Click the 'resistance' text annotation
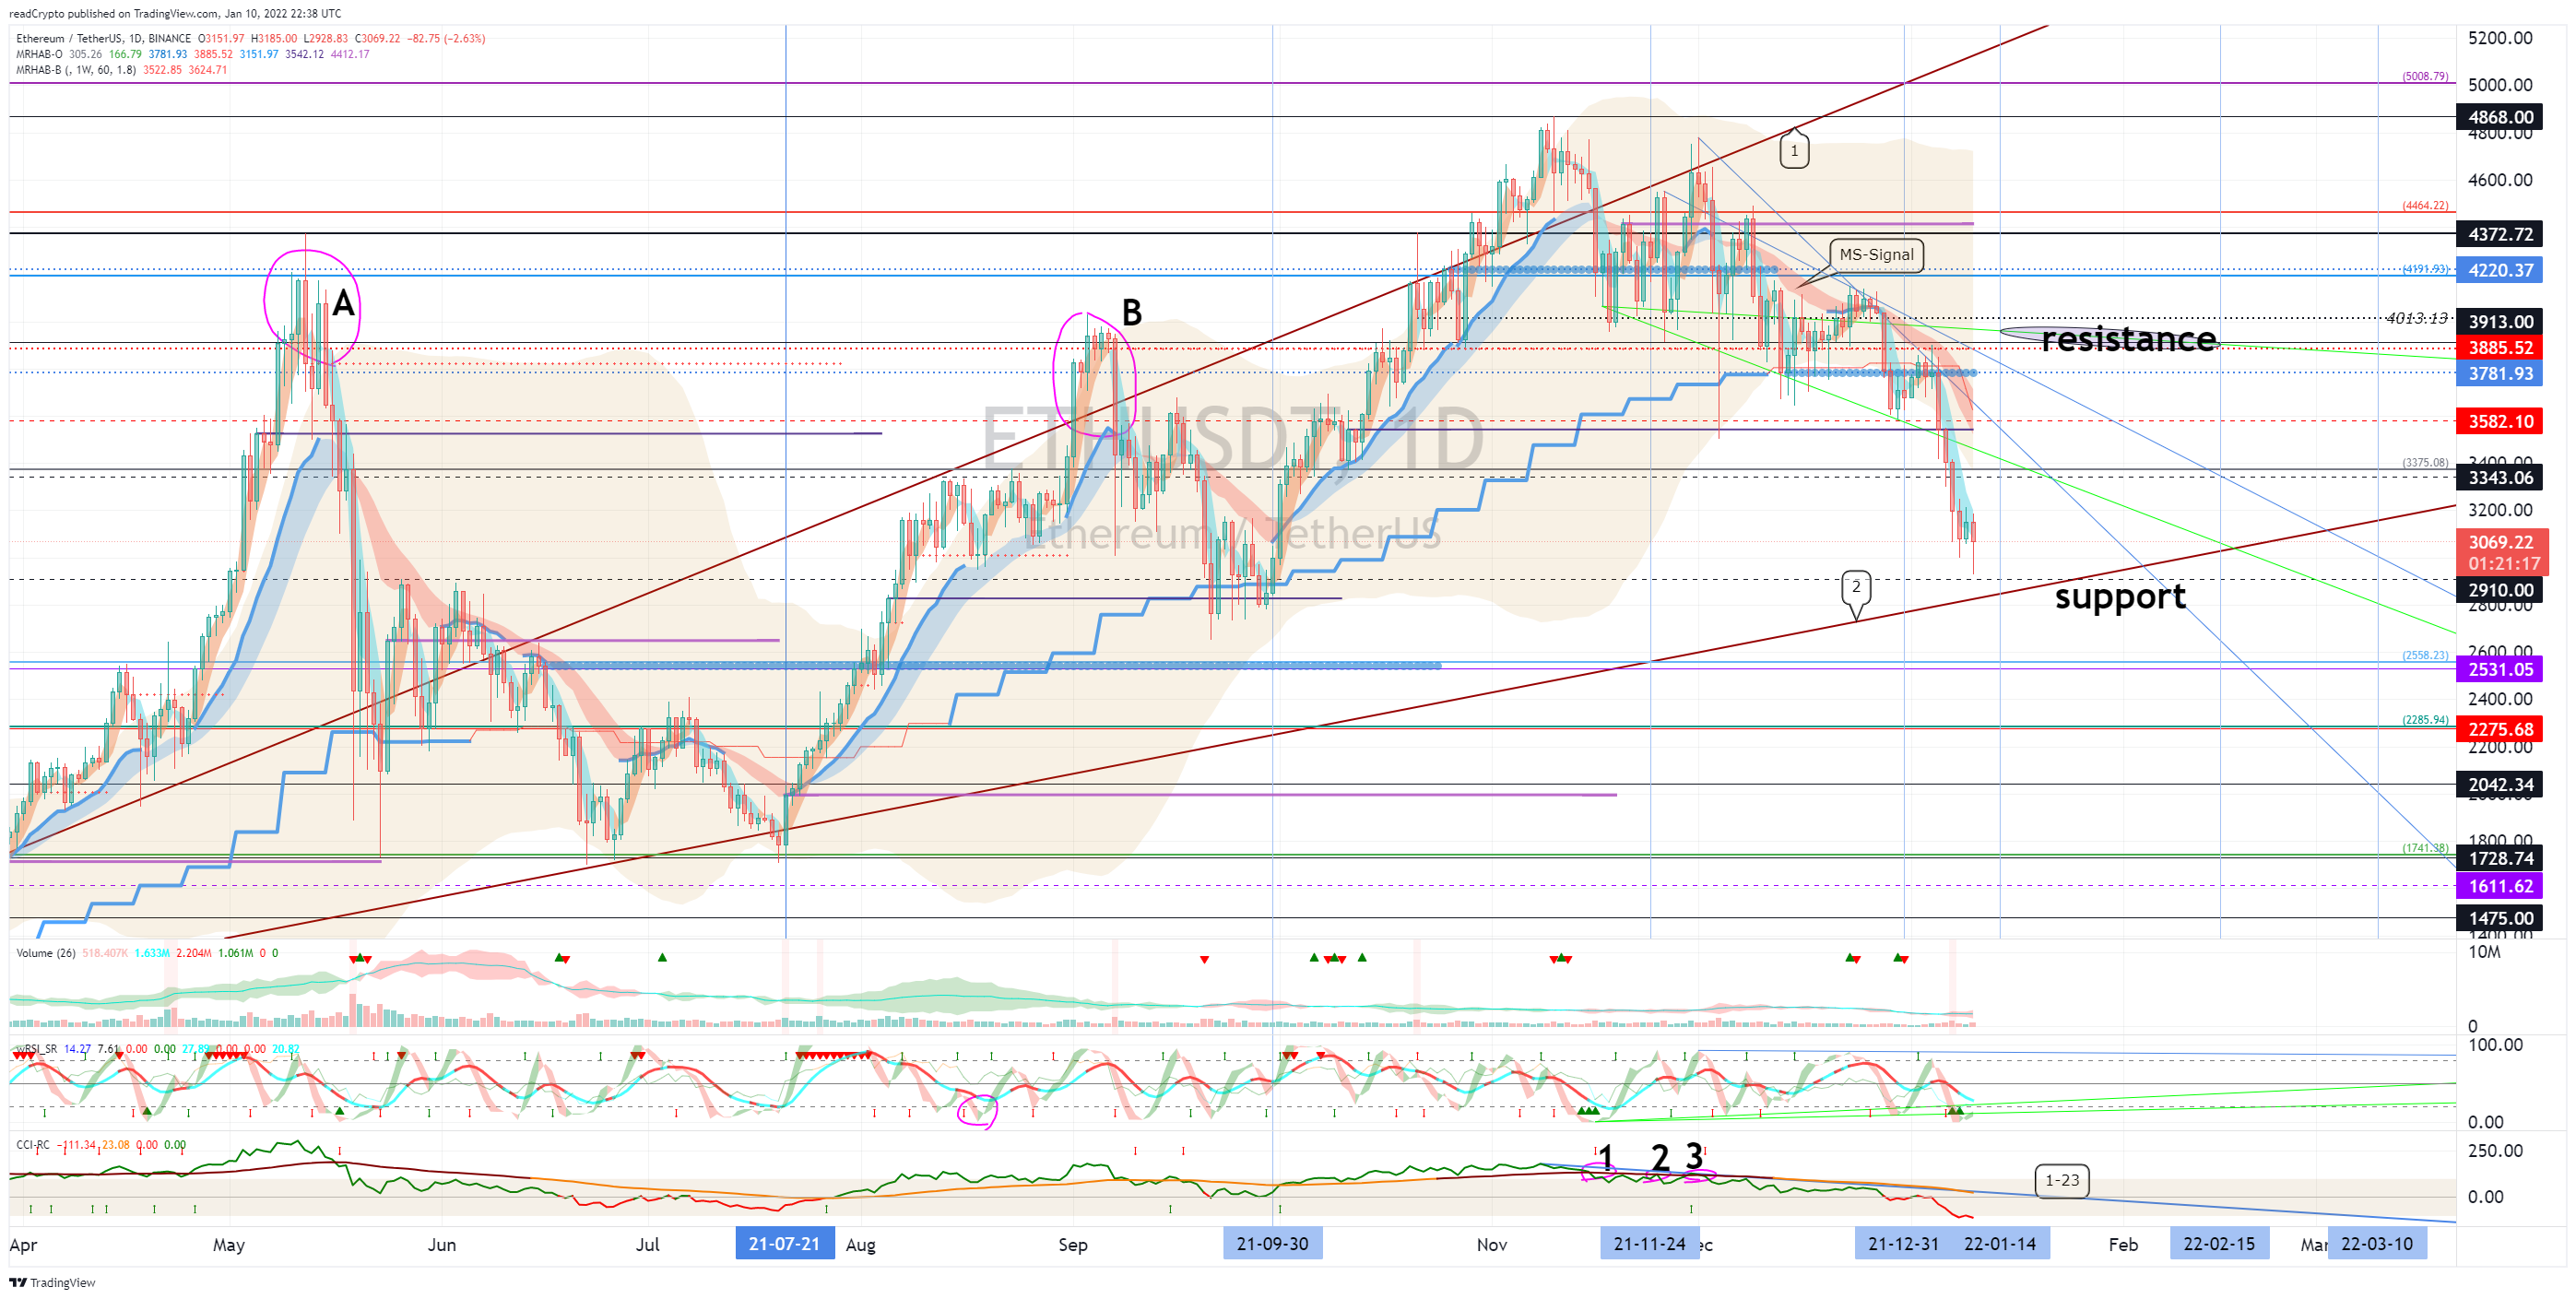This screenshot has height=1299, width=2576. click(2128, 338)
